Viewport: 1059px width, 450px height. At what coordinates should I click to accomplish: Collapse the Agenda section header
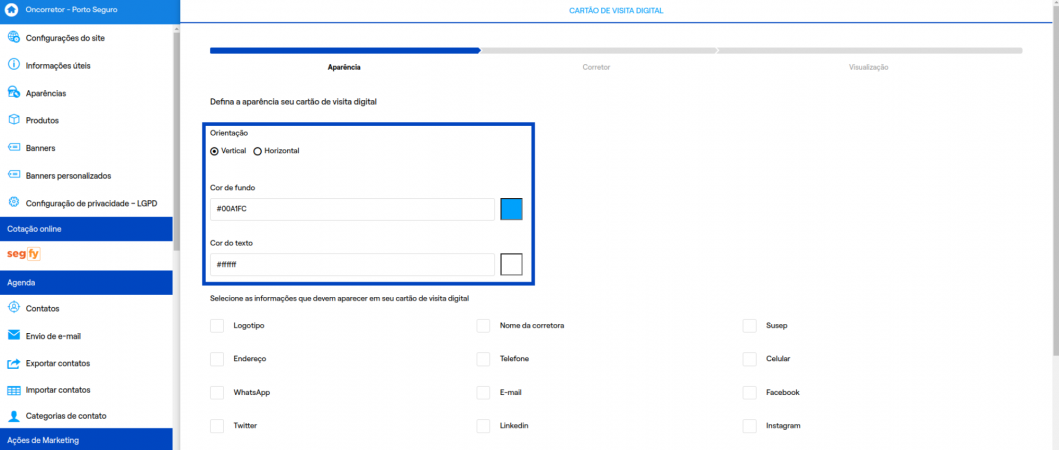pos(86,283)
